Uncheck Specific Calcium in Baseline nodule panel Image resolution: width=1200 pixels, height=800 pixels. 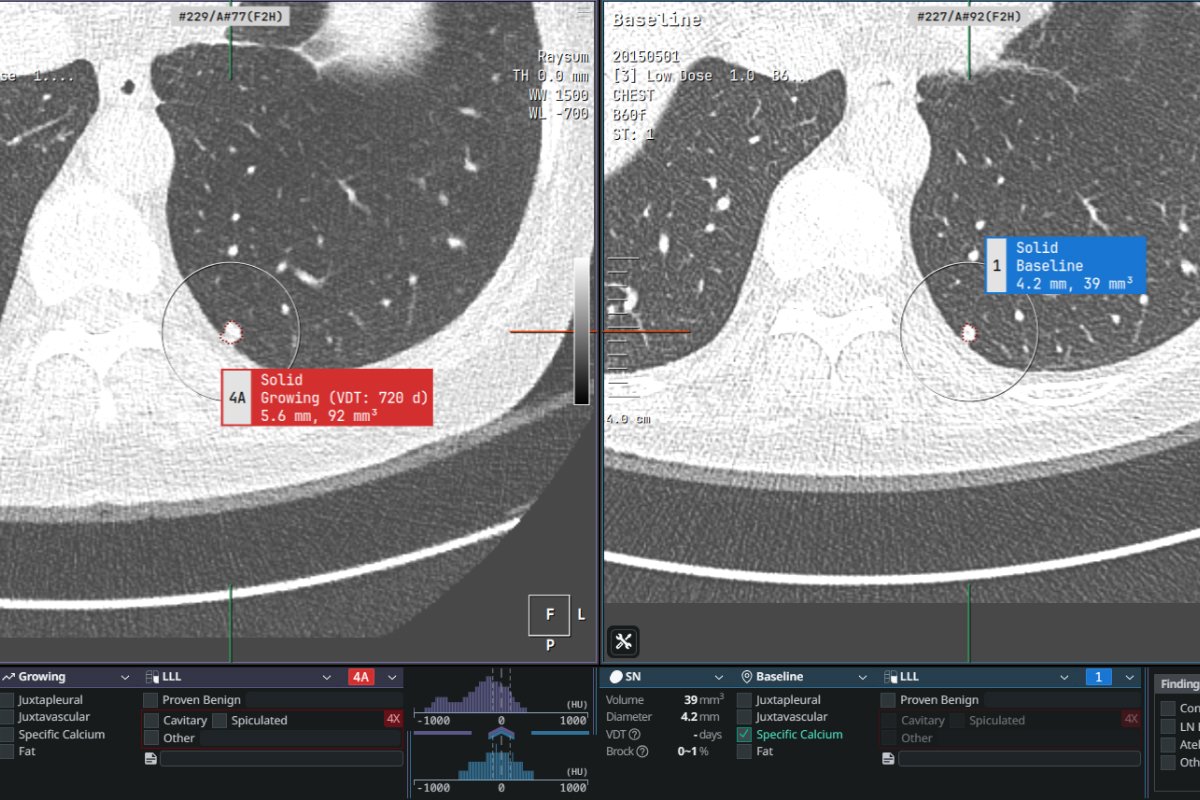(x=745, y=734)
